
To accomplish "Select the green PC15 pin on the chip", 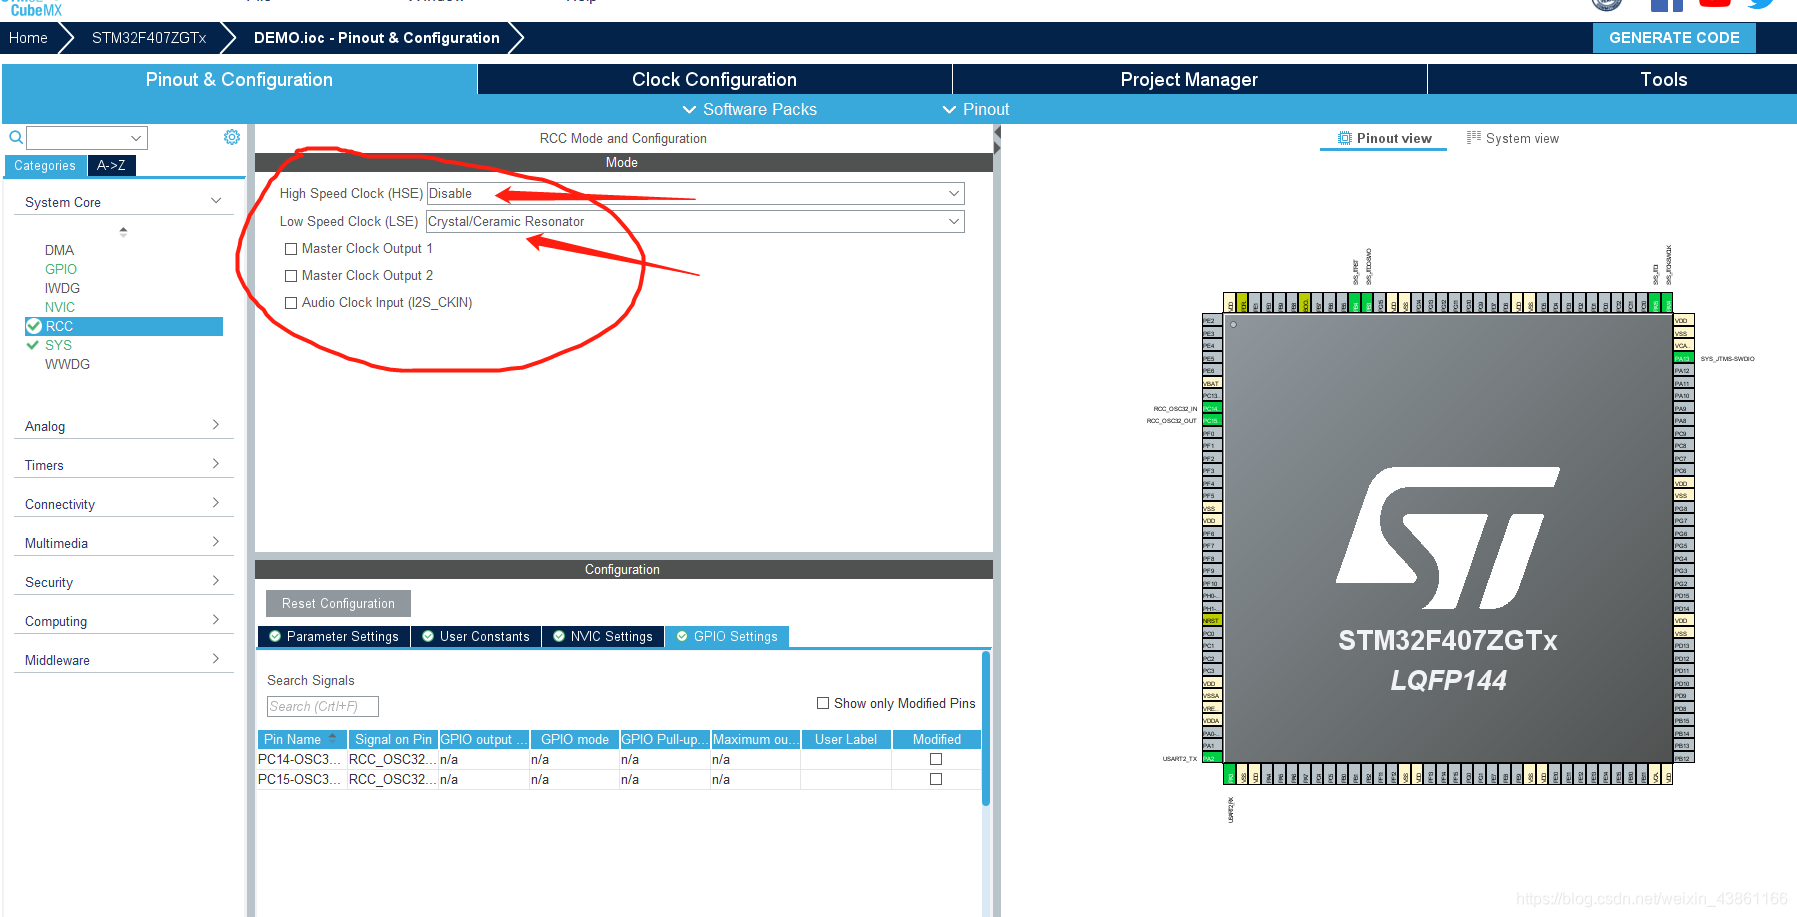I will 1212,421.
